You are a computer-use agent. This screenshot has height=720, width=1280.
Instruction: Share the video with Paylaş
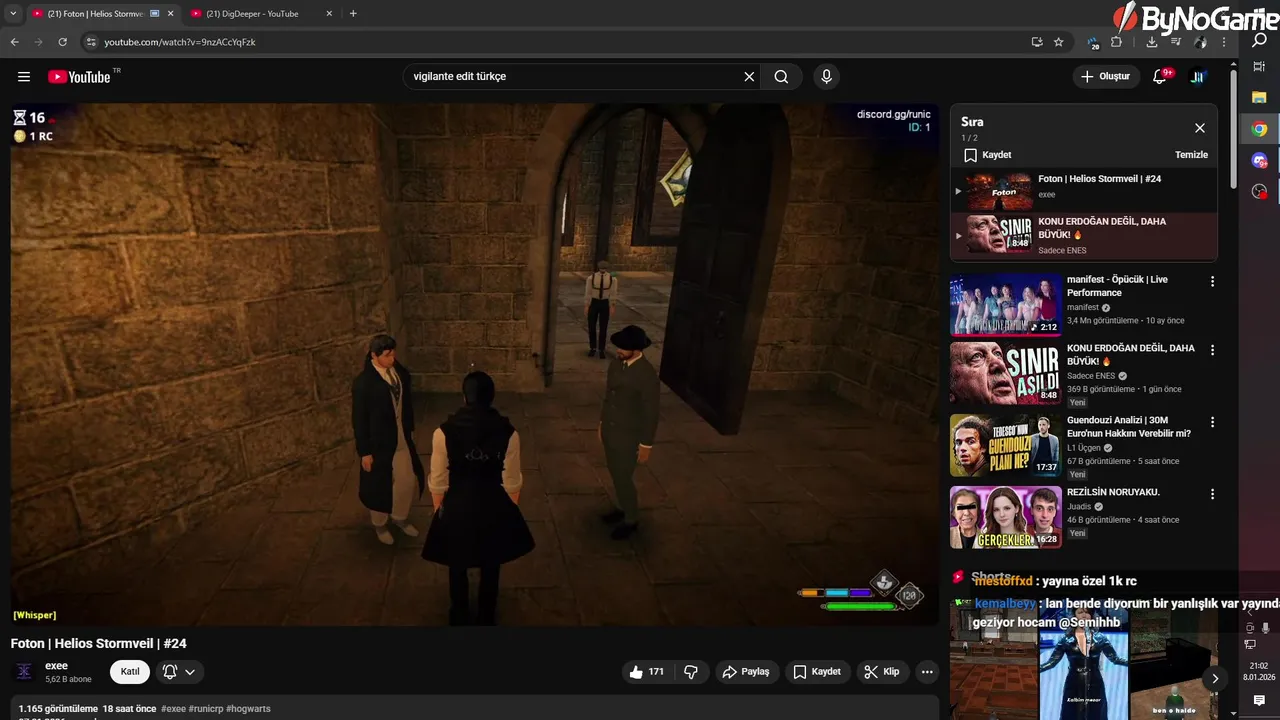[746, 672]
